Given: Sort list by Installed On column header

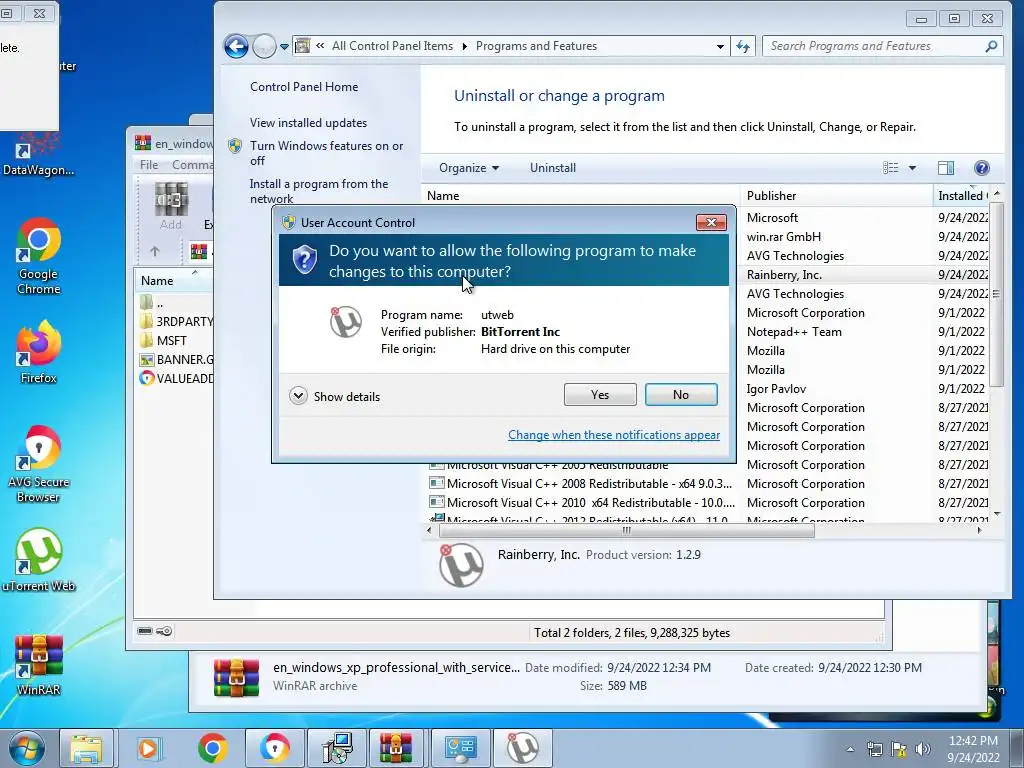Looking at the screenshot, I should click(x=960, y=196).
